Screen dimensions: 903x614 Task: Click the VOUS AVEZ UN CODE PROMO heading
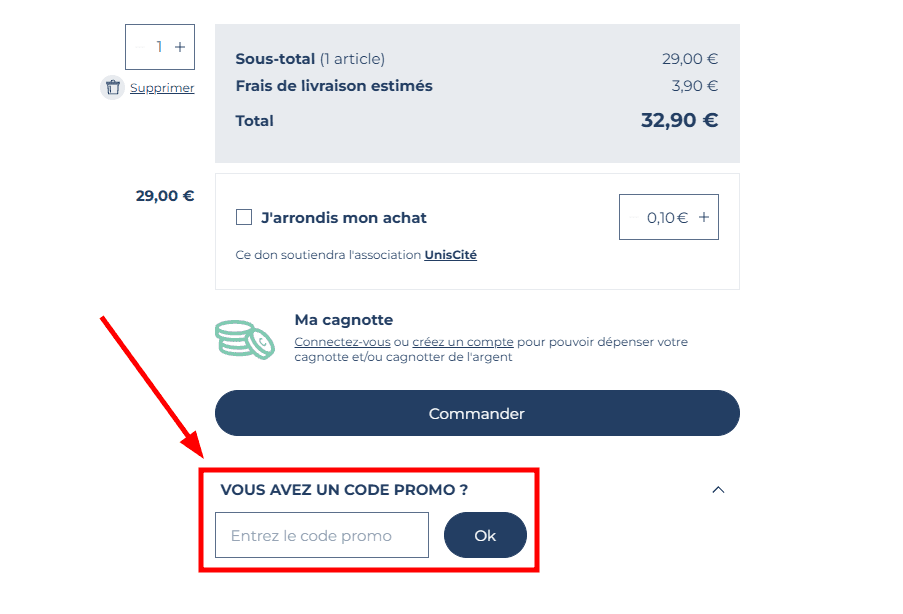point(344,490)
